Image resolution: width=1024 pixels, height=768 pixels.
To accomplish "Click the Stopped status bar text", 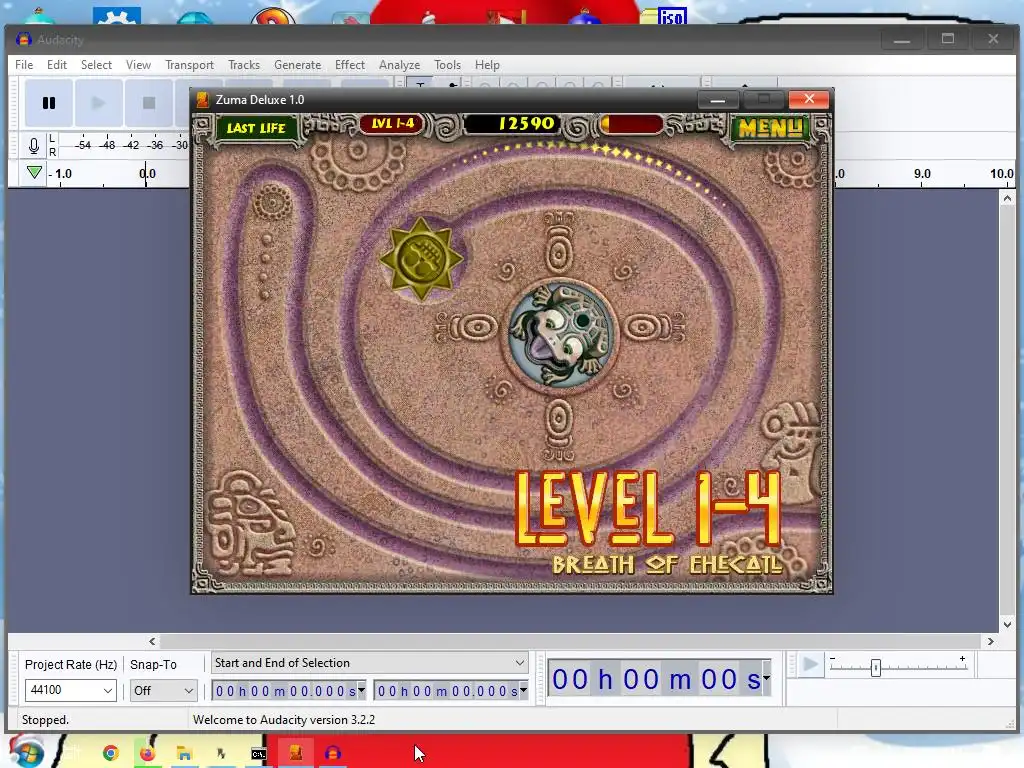I will click(x=45, y=720).
